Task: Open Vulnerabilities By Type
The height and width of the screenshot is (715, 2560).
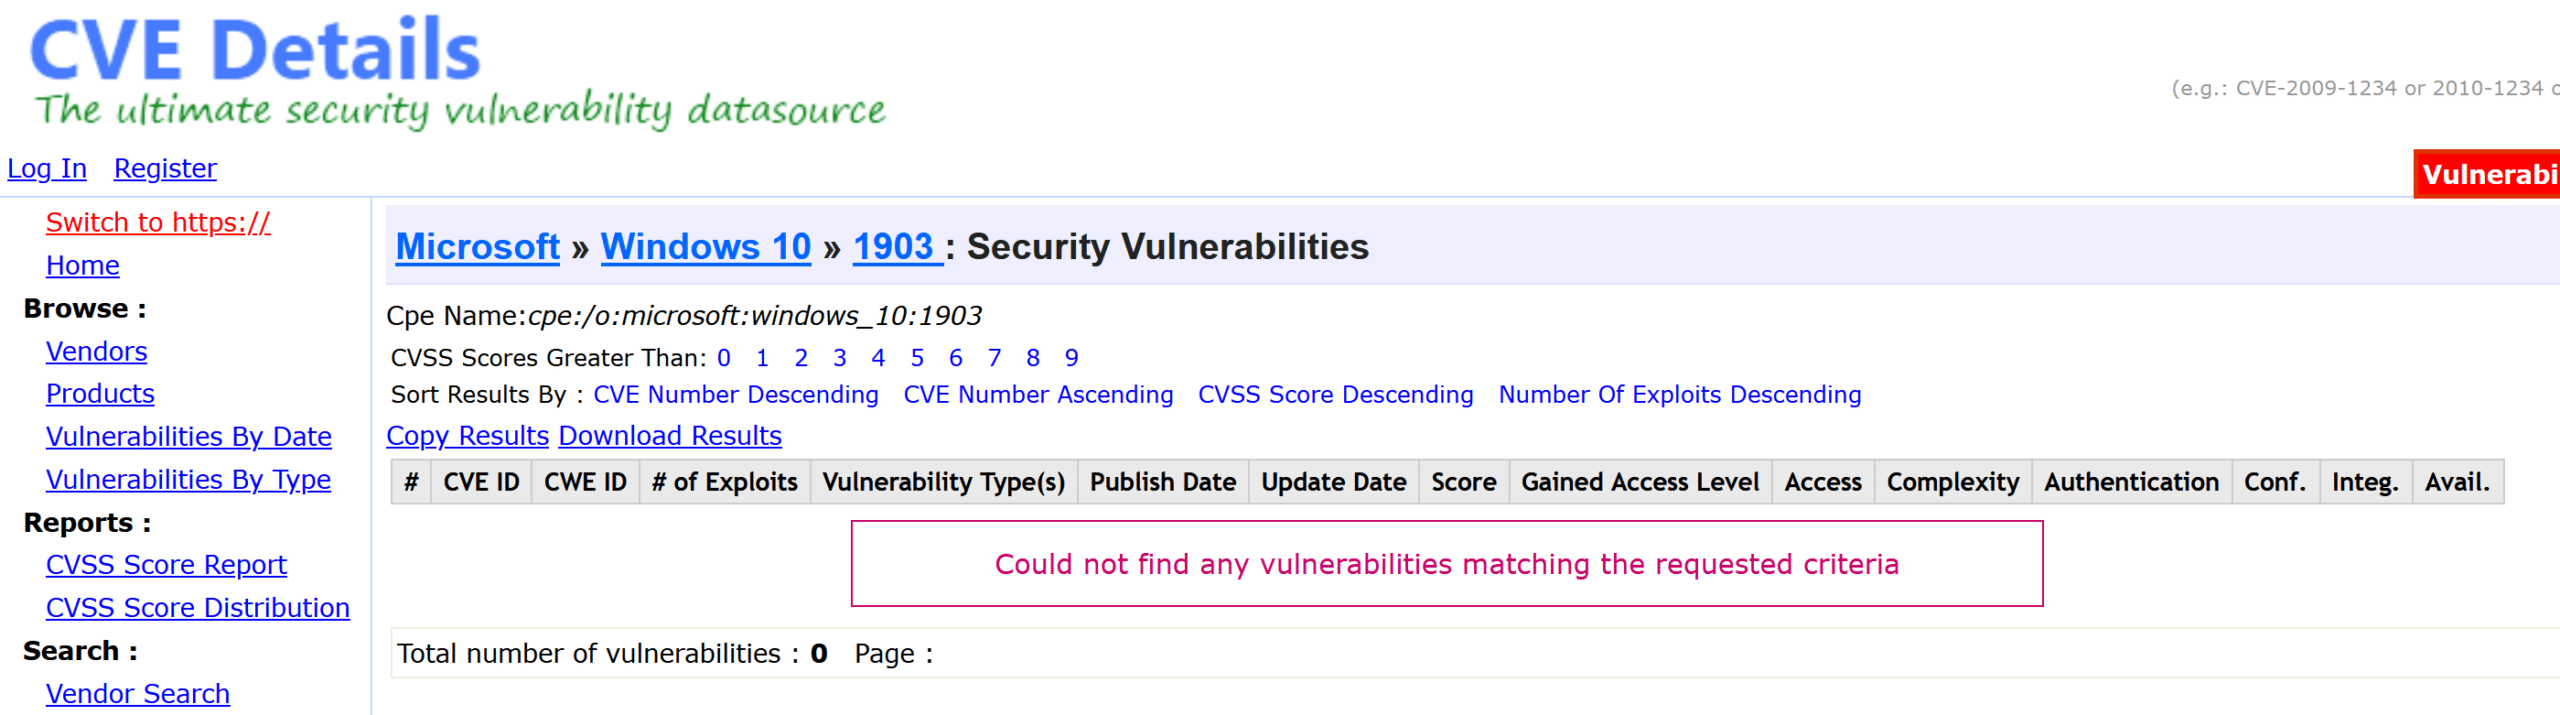Action: click(189, 479)
